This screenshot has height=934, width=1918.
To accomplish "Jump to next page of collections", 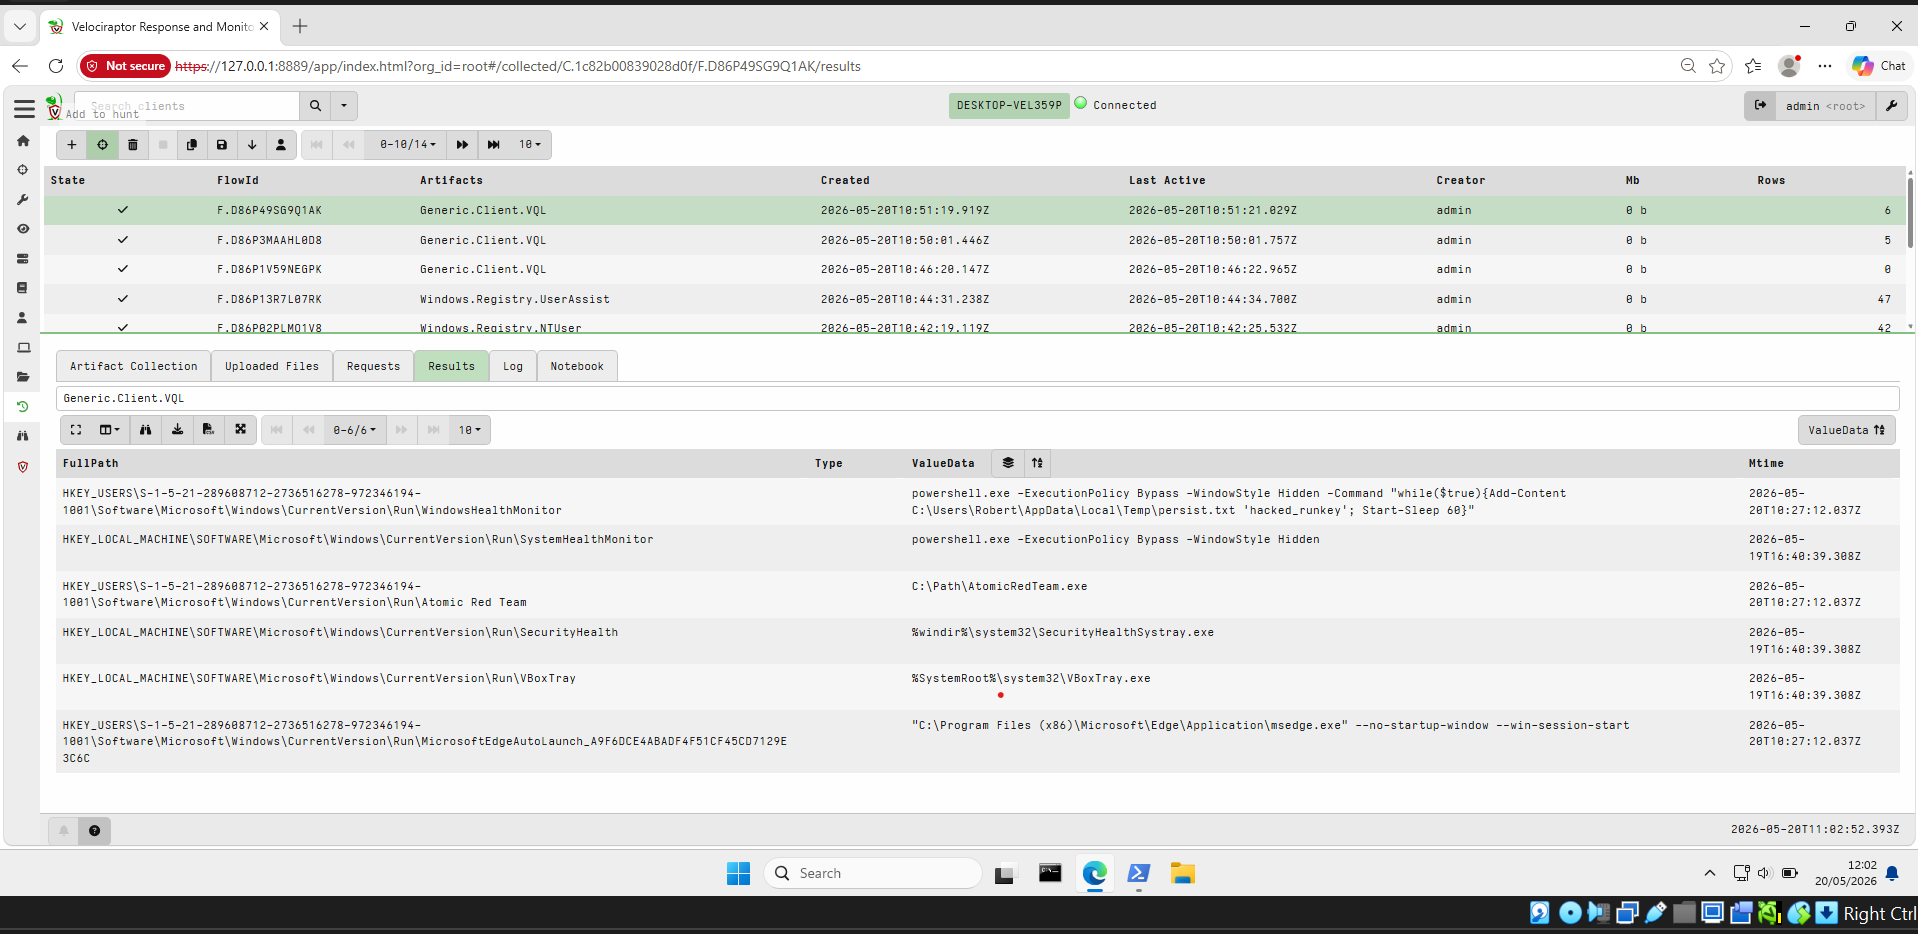I will click(462, 145).
